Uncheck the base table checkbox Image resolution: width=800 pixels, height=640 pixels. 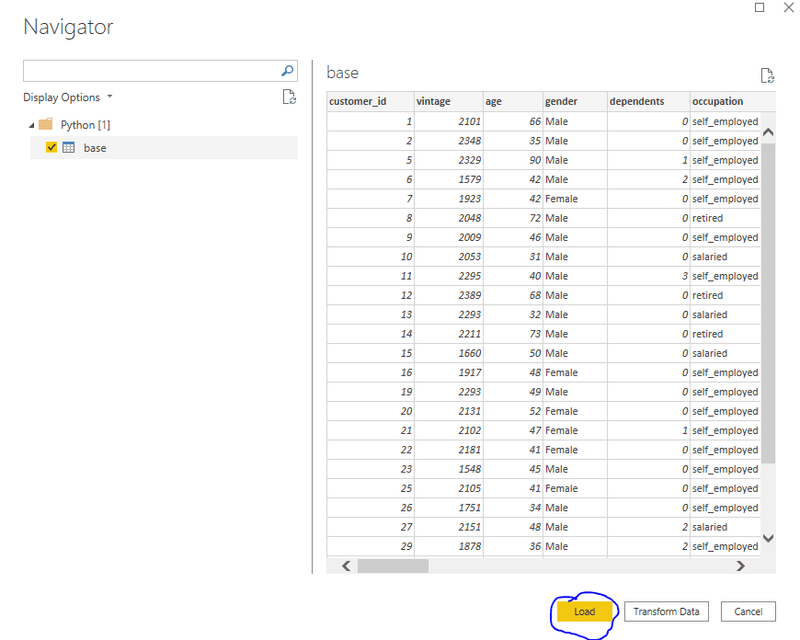pyautogui.click(x=51, y=147)
